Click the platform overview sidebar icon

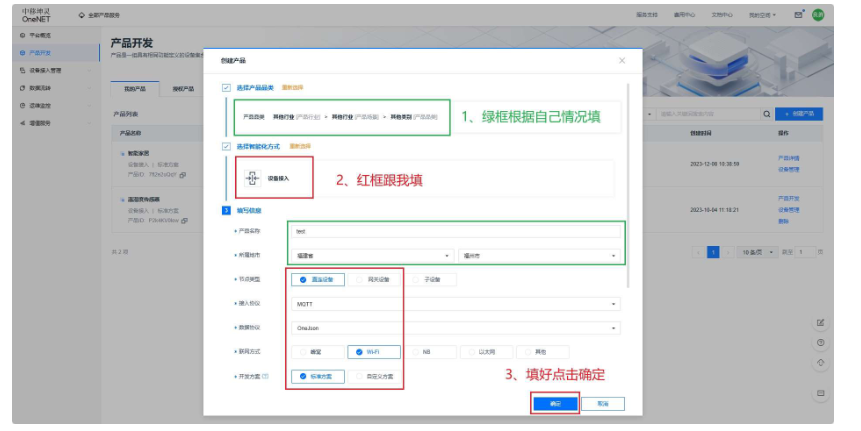pos(23,35)
